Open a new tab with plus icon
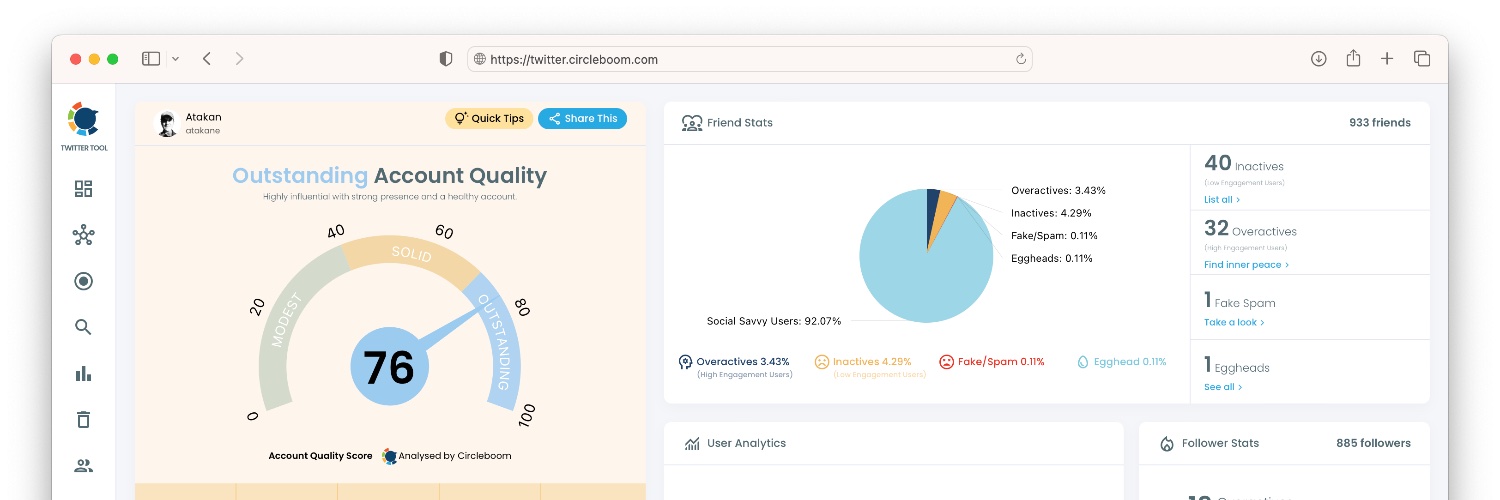This screenshot has width=1500, height=500. click(1387, 59)
